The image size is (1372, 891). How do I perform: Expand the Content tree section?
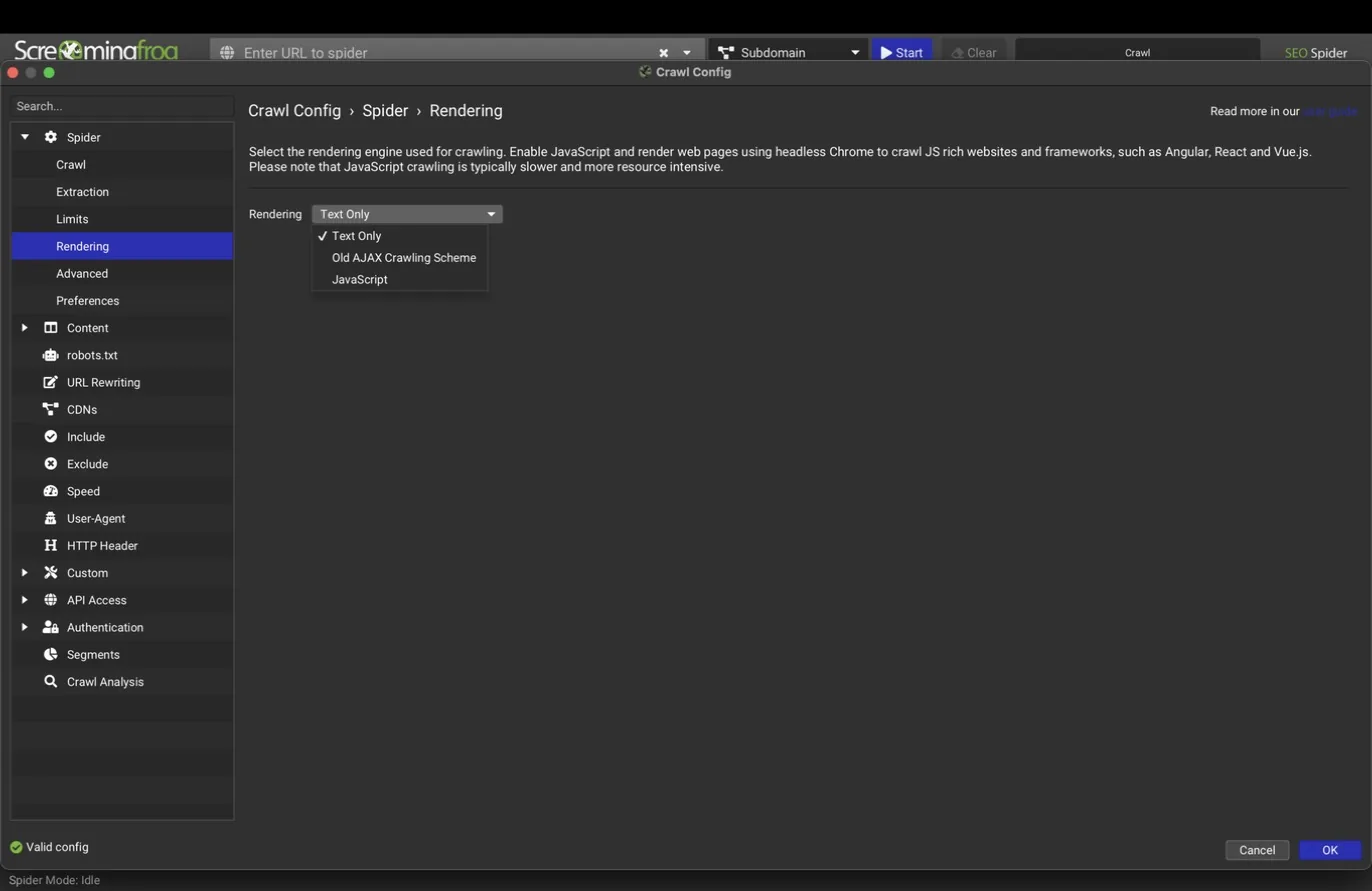click(x=25, y=328)
